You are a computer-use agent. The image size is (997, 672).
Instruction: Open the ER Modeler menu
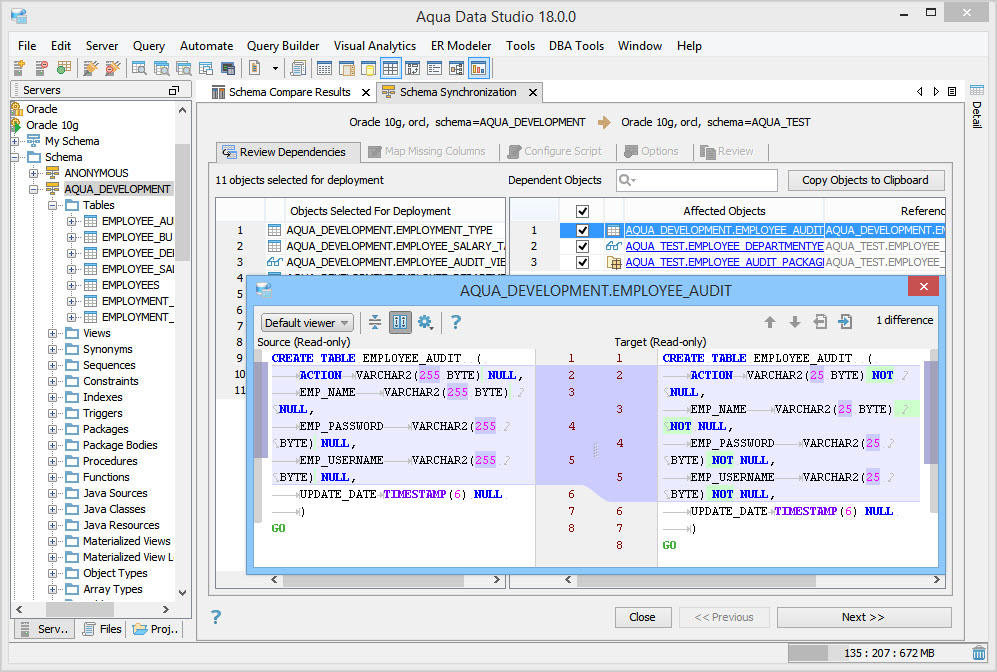460,46
